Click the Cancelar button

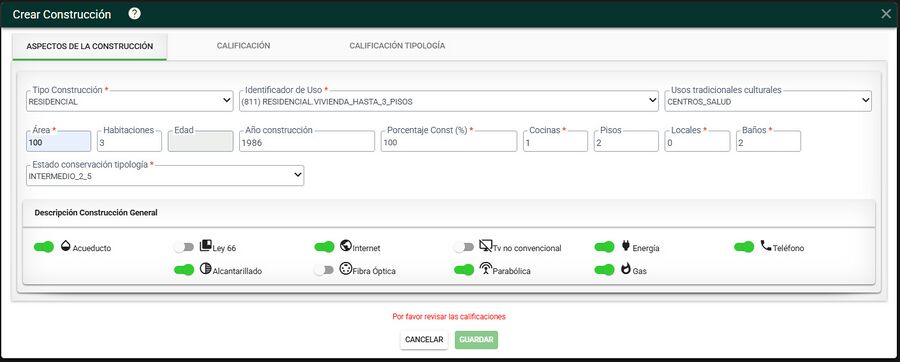tap(424, 340)
